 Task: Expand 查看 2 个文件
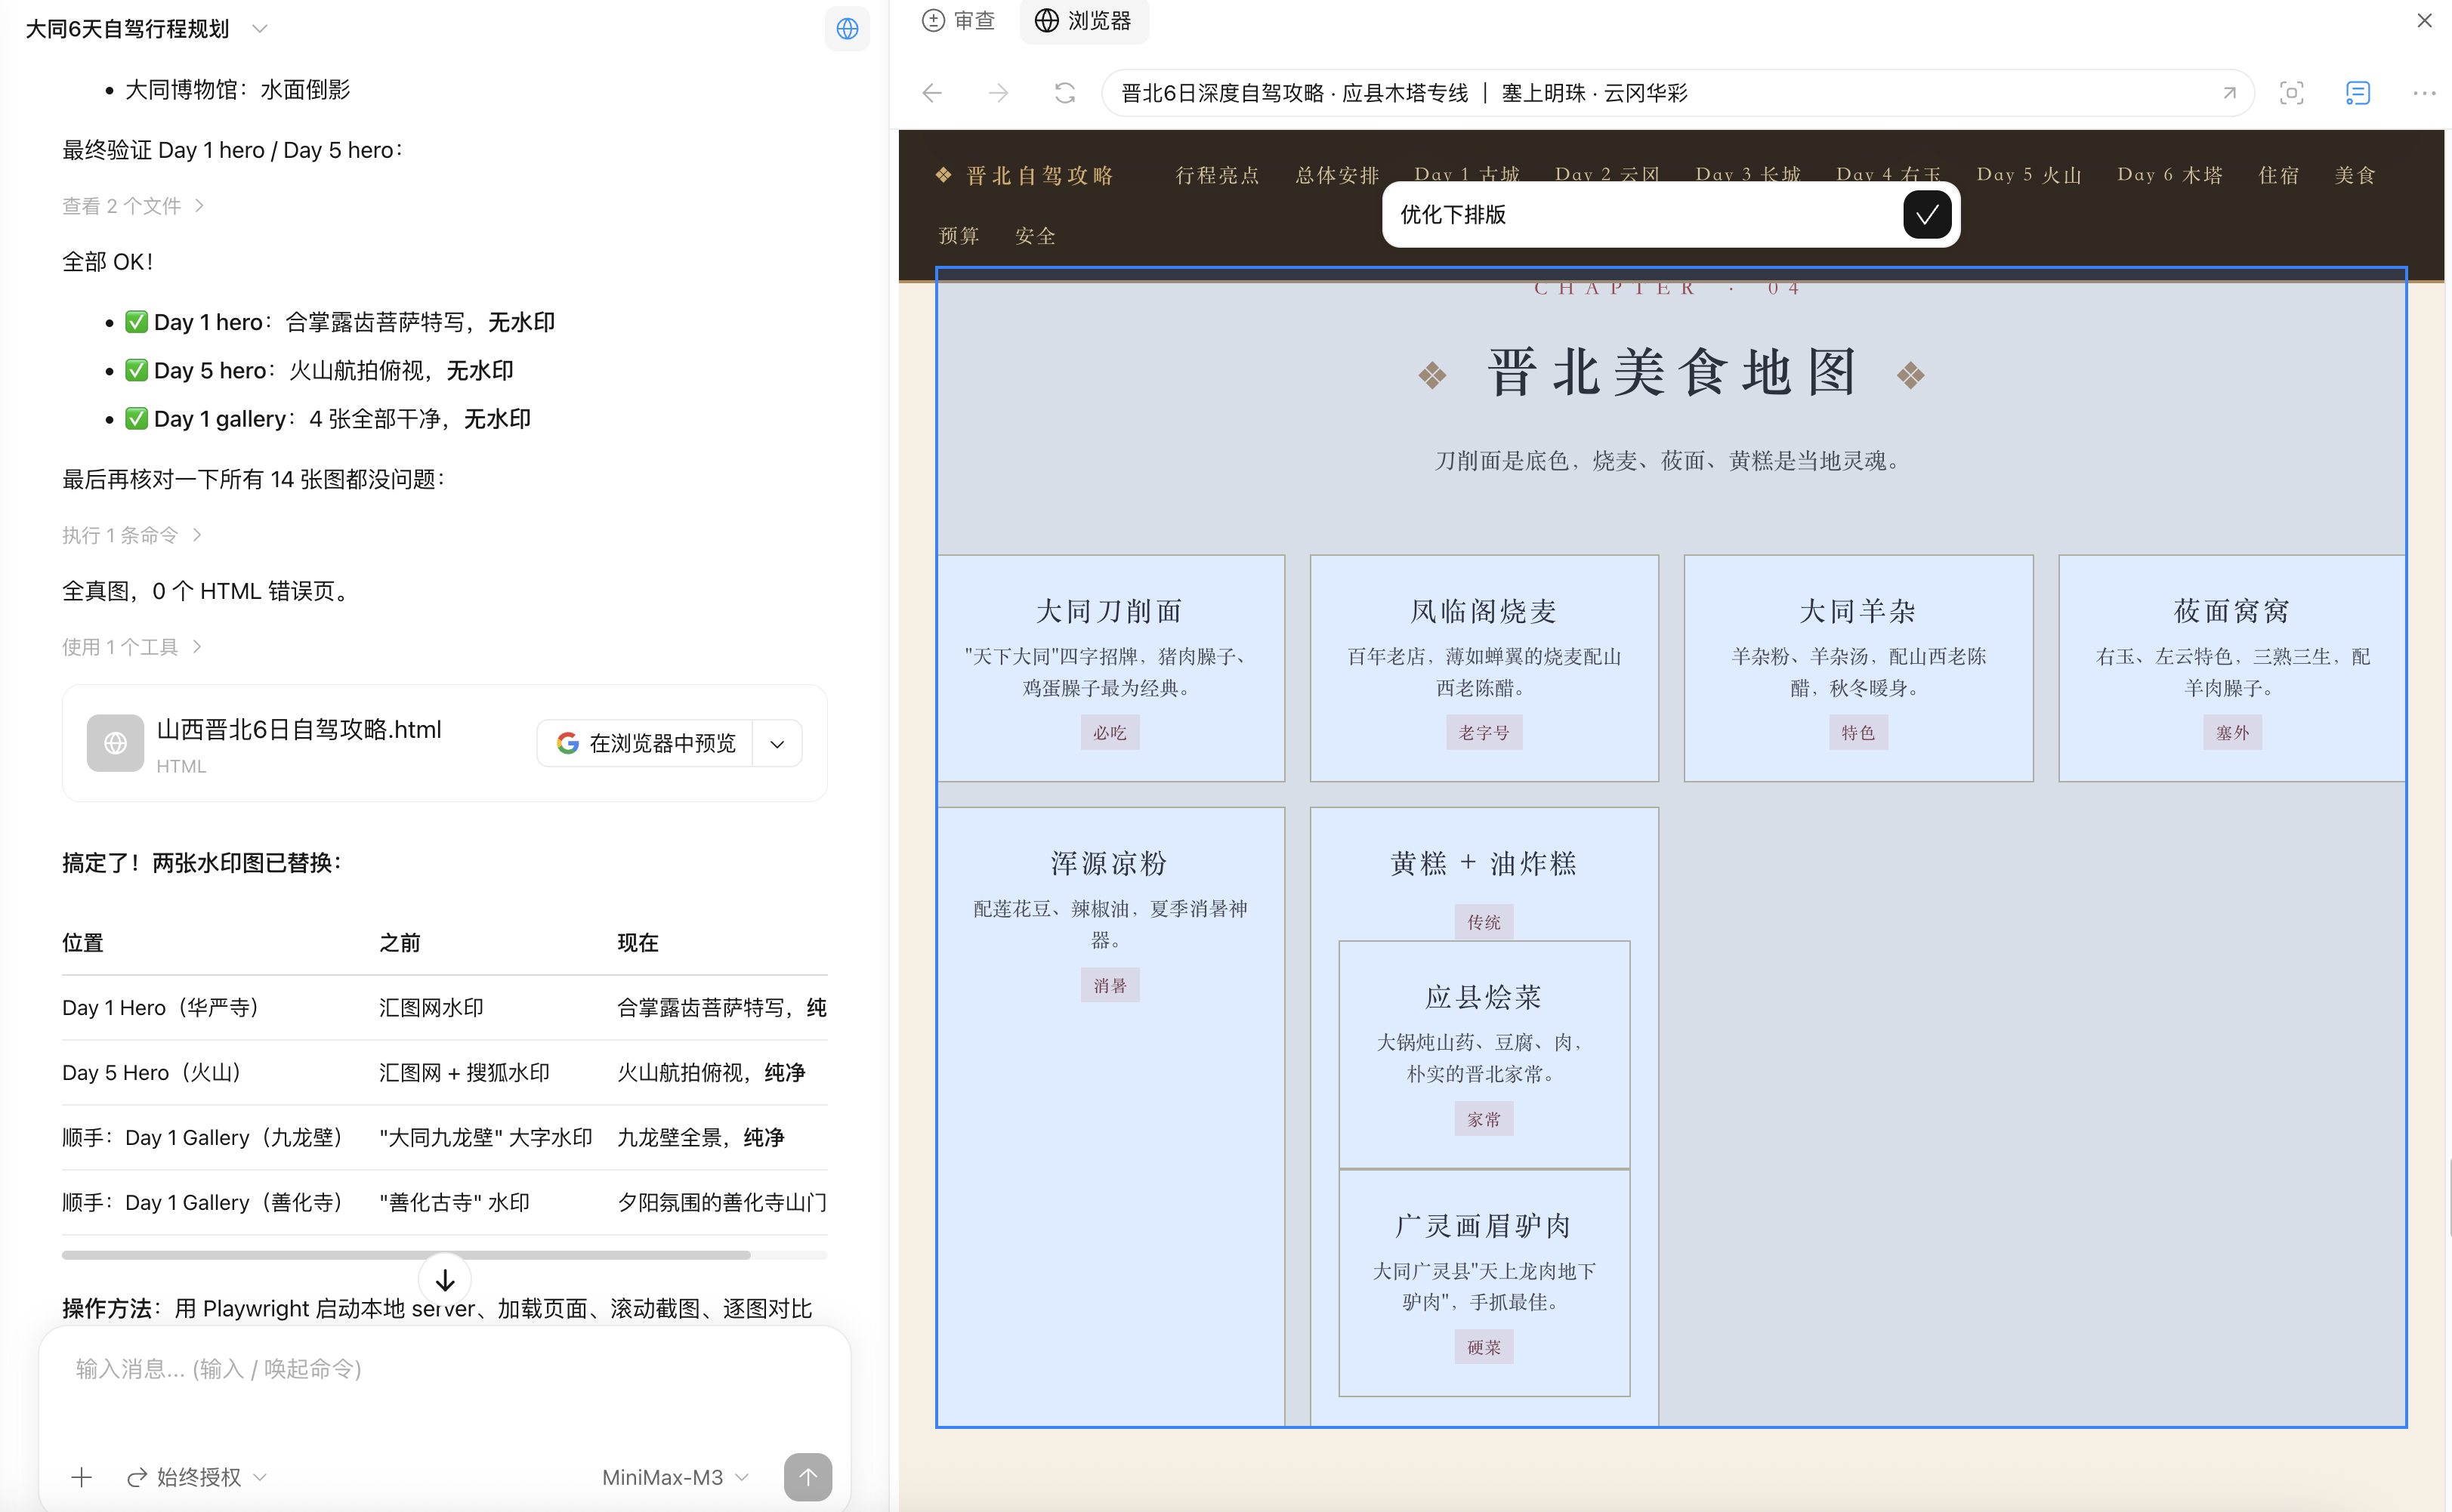pyautogui.click(x=133, y=206)
